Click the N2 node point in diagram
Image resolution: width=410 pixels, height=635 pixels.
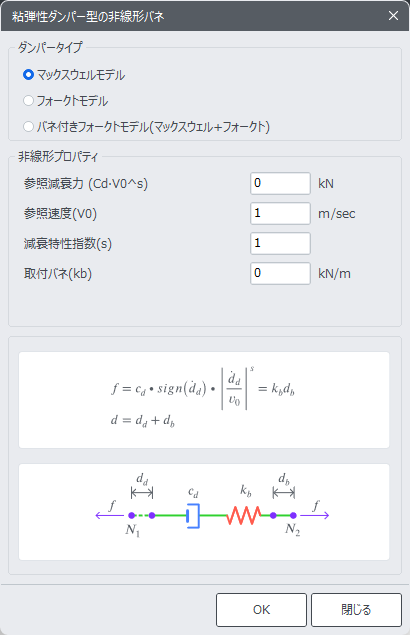tap(293, 516)
